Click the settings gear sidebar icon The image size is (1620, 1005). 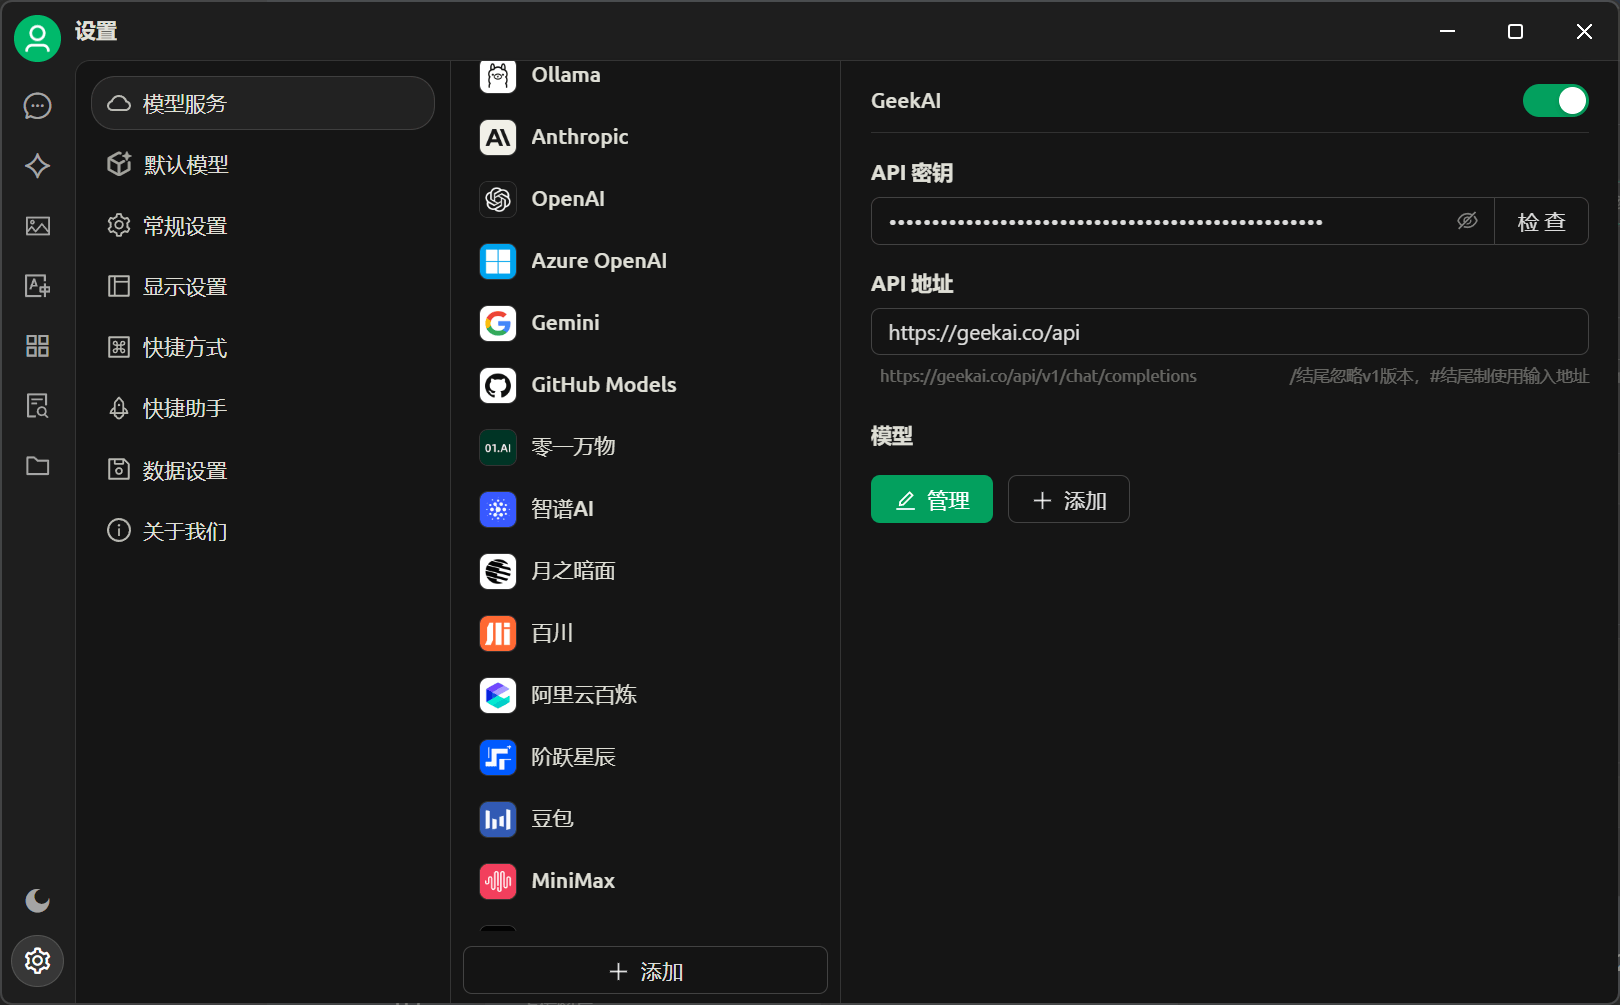coord(37,961)
